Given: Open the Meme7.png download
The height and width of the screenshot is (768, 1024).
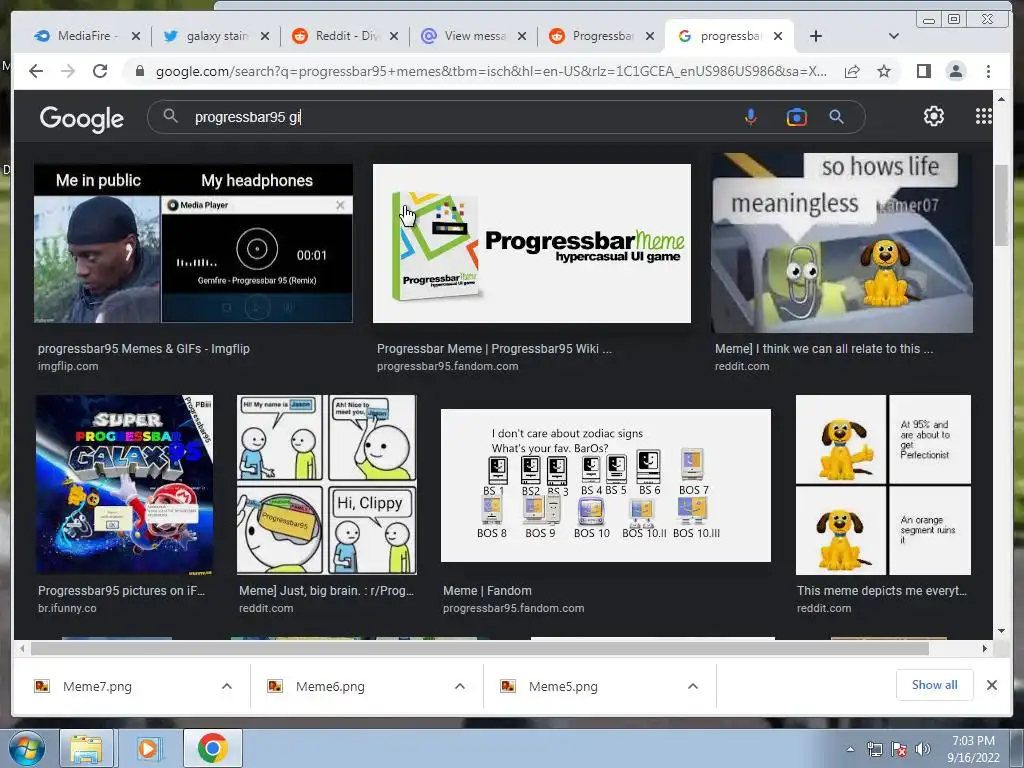Looking at the screenshot, I should click(97, 686).
